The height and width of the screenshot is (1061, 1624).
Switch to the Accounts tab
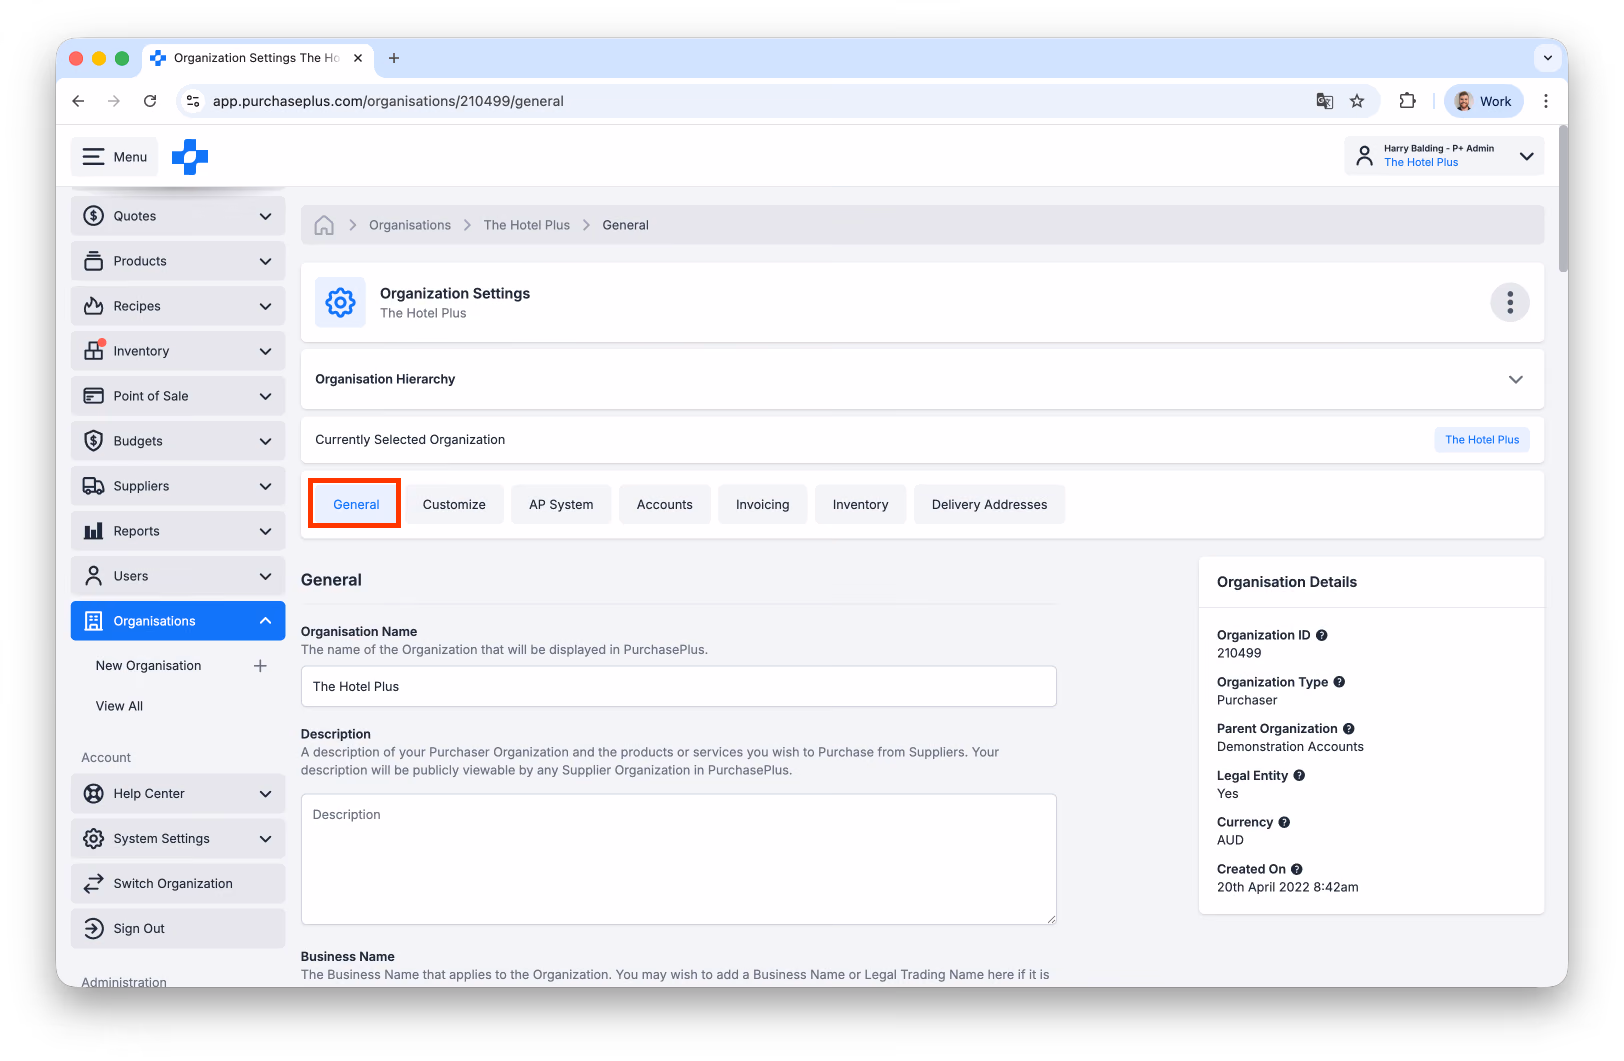click(x=665, y=505)
